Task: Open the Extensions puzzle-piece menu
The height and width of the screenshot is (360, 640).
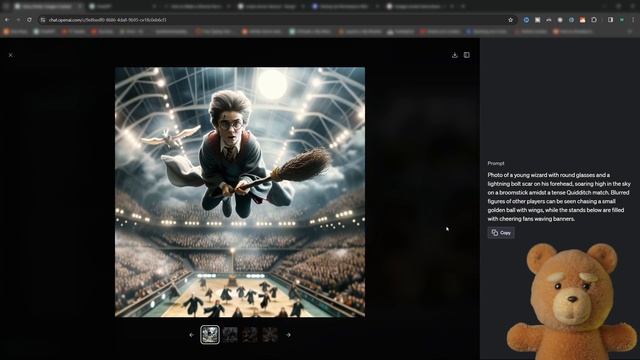Action: tap(594, 20)
